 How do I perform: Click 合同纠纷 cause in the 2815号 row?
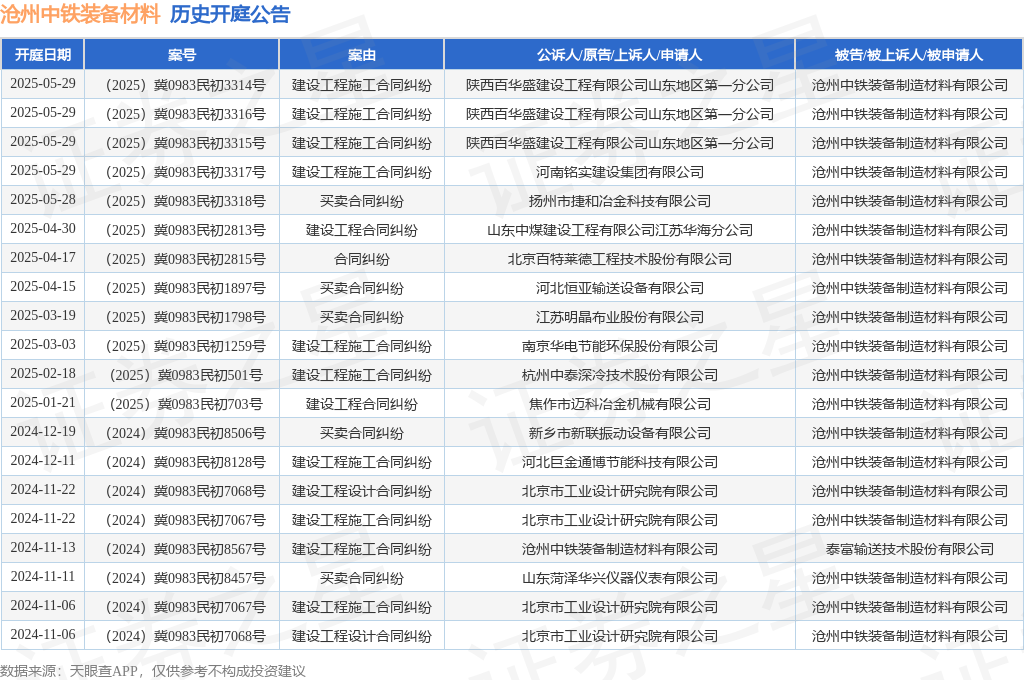362,259
